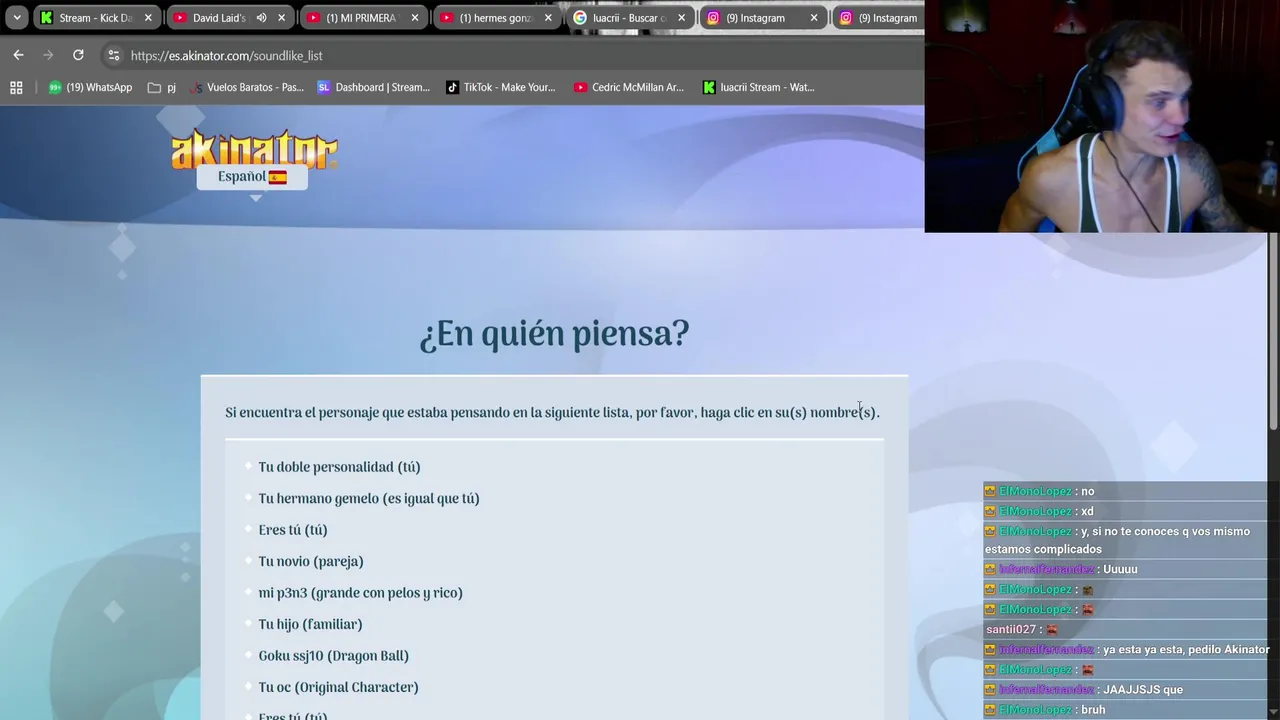Click santii027 username in chat
The image size is (1280, 720).
[1011, 629]
